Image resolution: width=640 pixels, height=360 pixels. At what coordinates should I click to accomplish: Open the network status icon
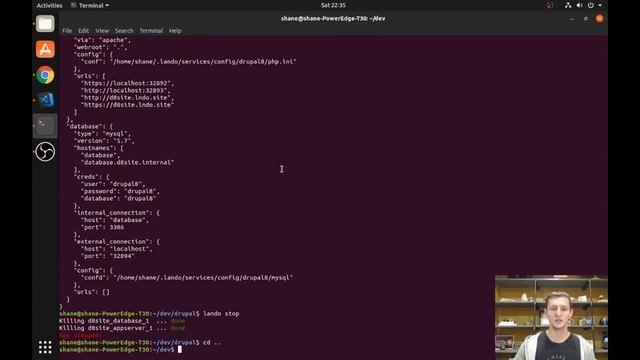pyautogui.click(x=568, y=5)
